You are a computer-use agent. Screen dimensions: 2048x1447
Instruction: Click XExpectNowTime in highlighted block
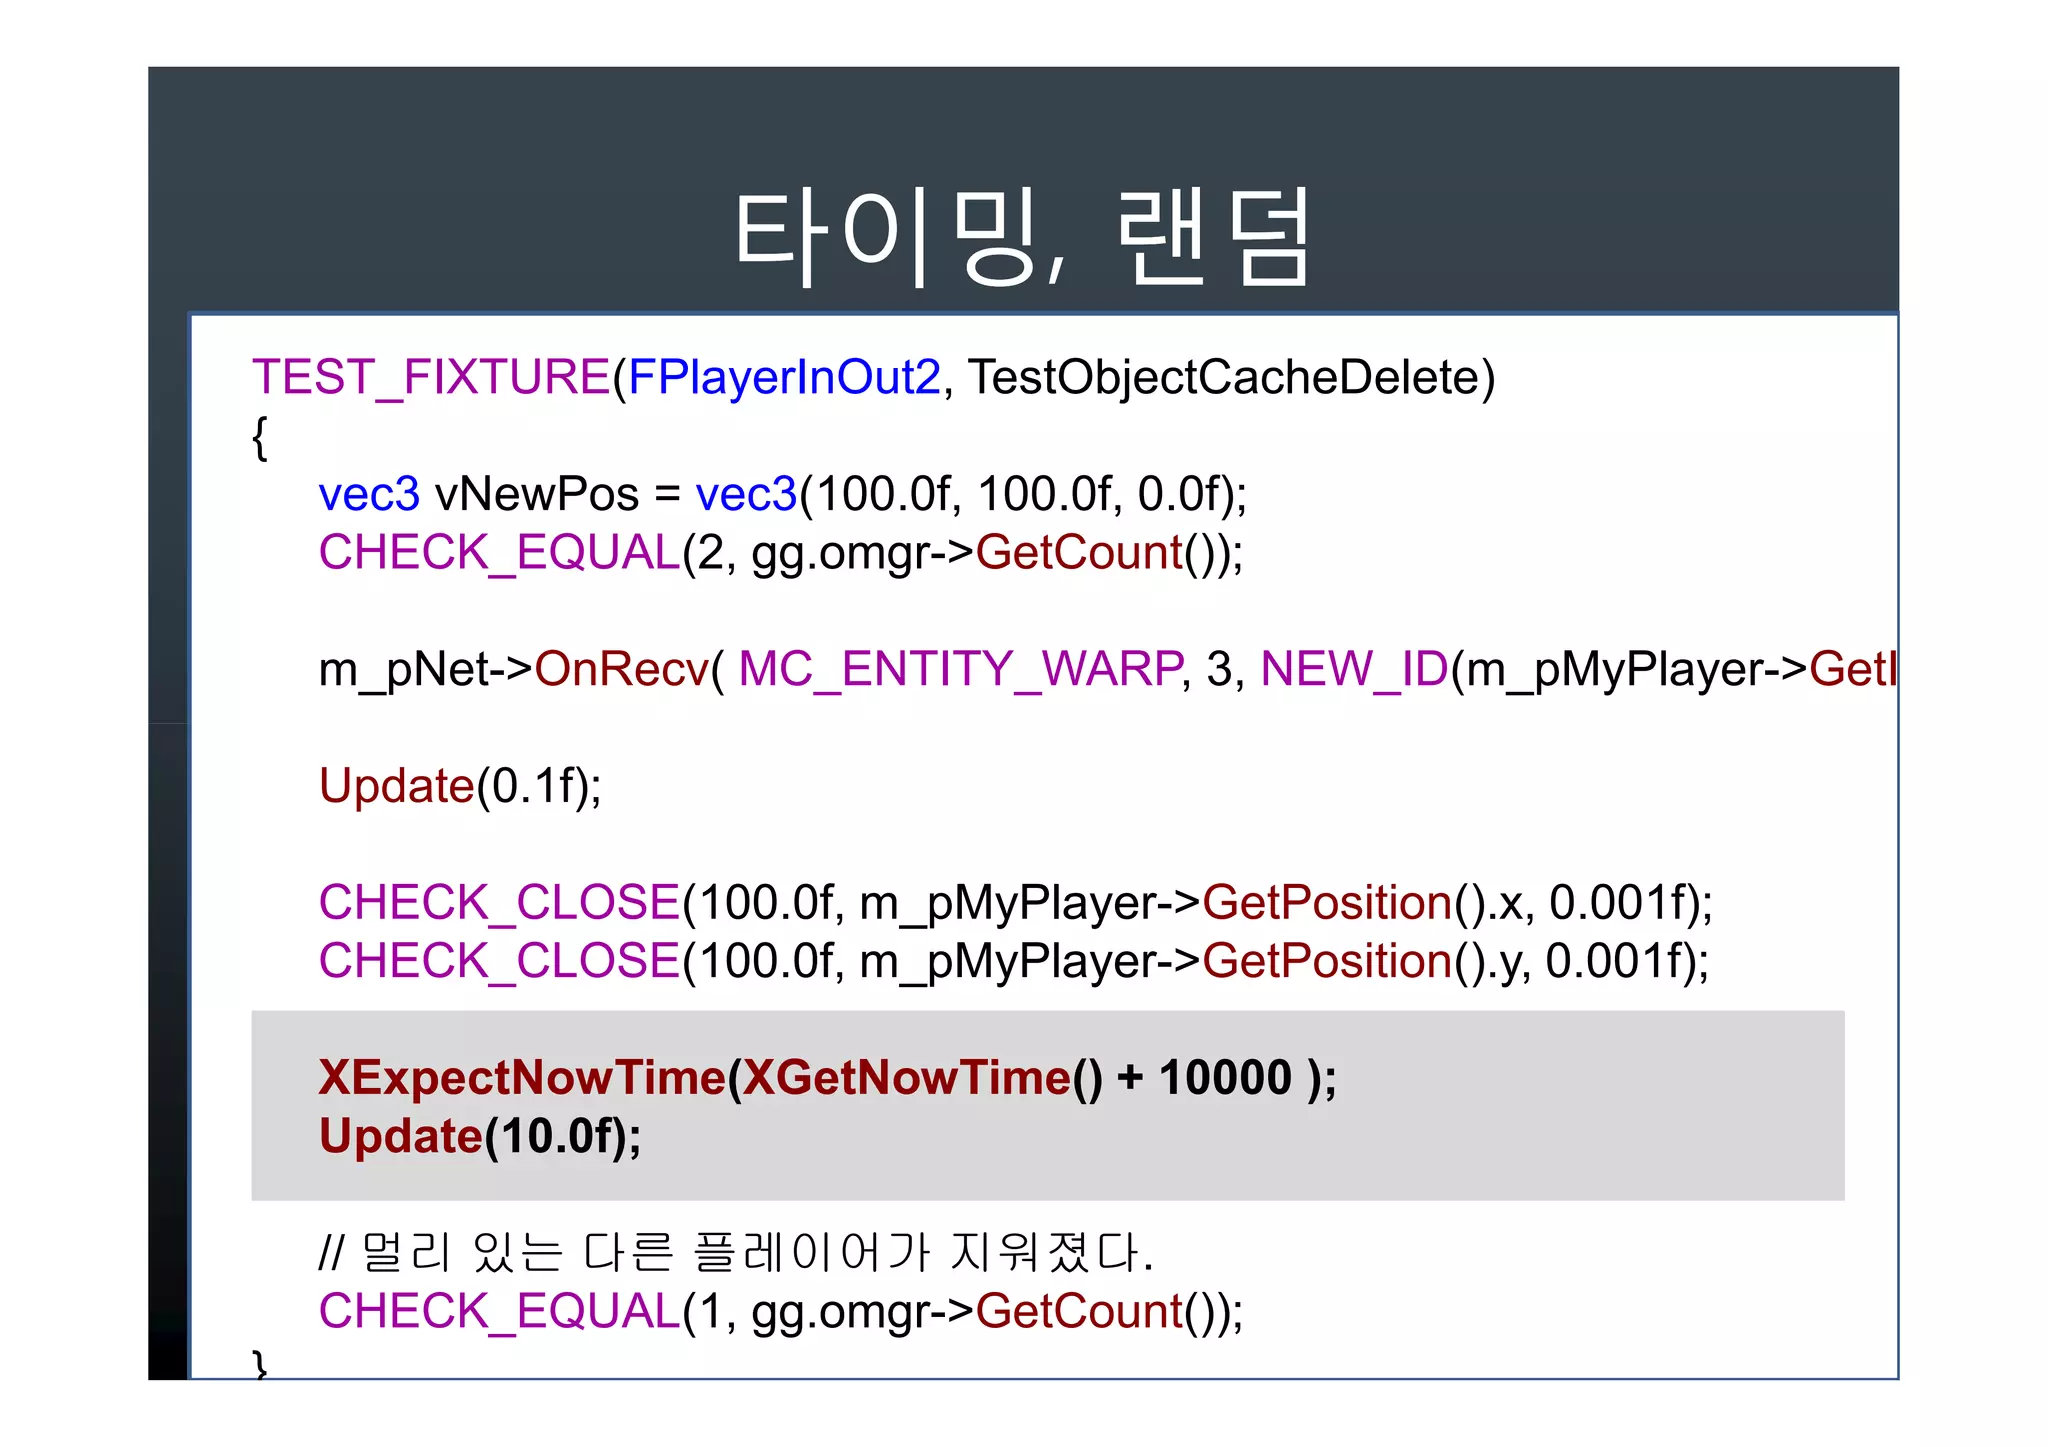click(x=522, y=1078)
